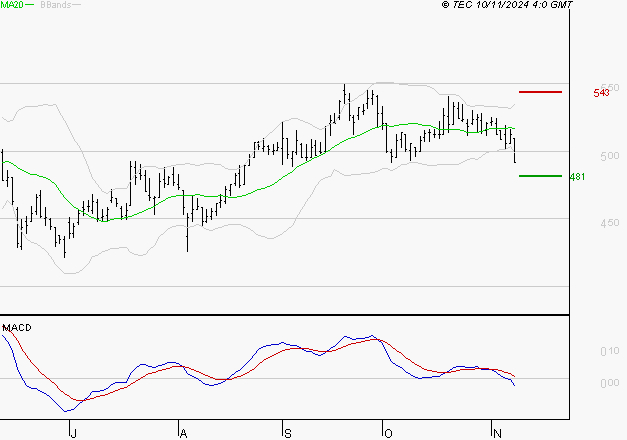Click the O month axis label

(x=388, y=433)
